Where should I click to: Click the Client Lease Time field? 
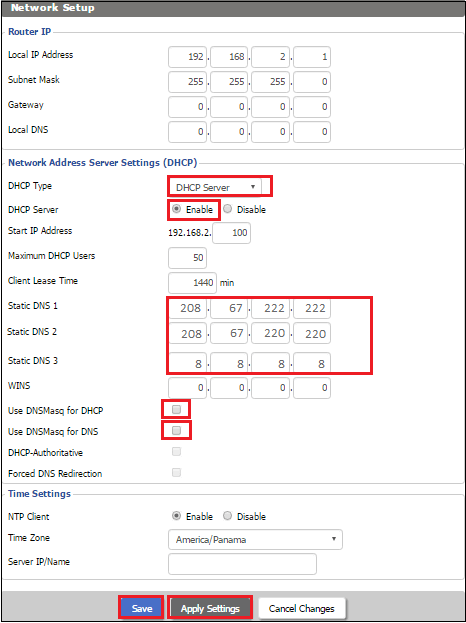[193, 283]
